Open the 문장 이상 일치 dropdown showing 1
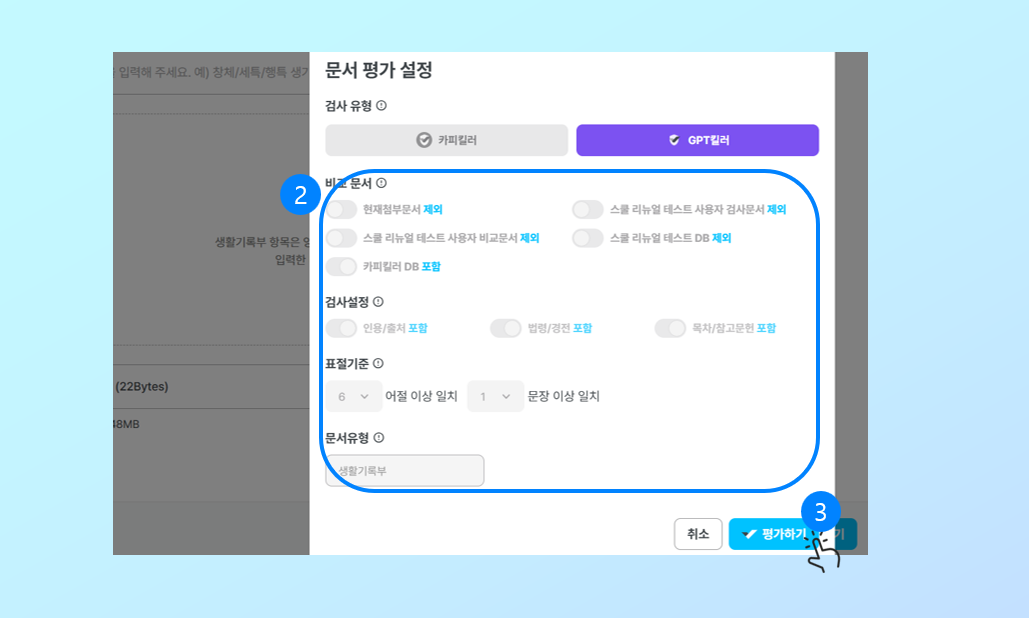Screen dimensions: 1029x618 click(x=495, y=396)
